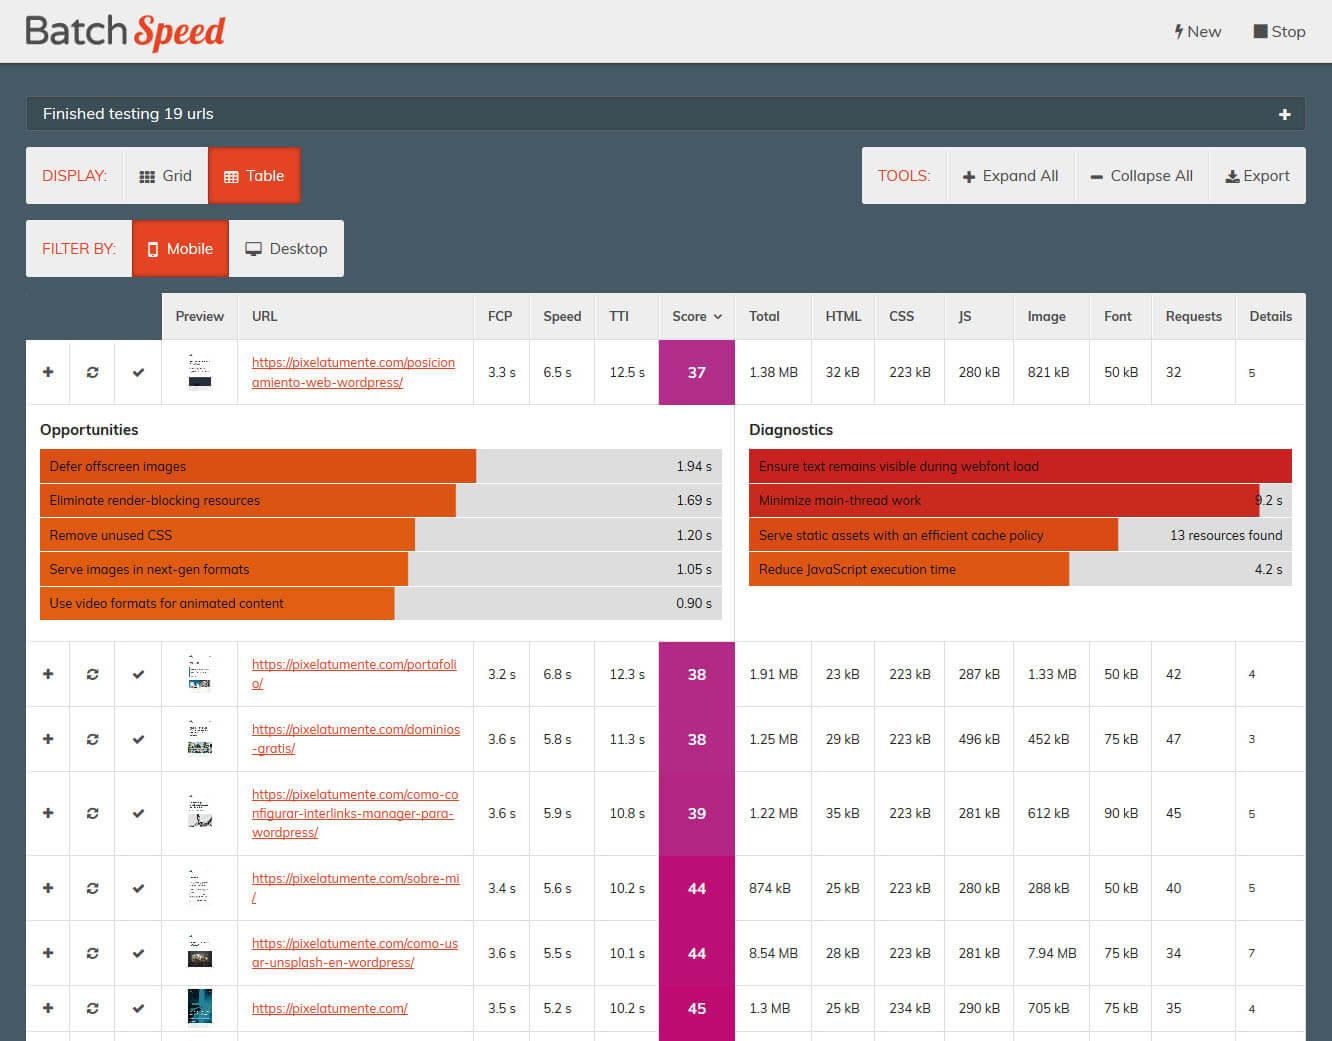1332x1041 pixels.
Task: Rerun test for dominios-gratis row
Action: [x=92, y=739]
